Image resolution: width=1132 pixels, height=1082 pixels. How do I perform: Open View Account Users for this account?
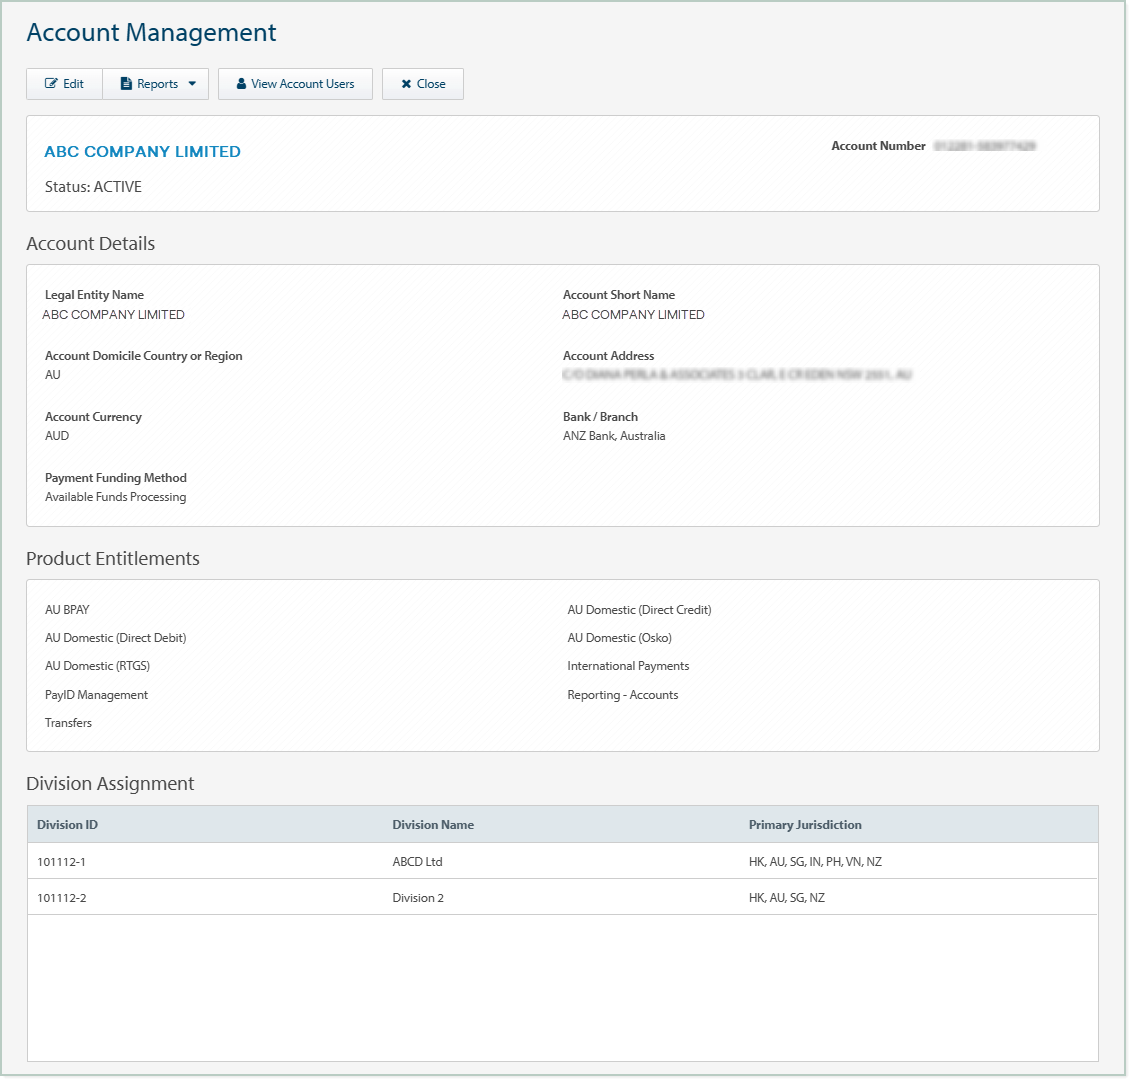click(295, 84)
